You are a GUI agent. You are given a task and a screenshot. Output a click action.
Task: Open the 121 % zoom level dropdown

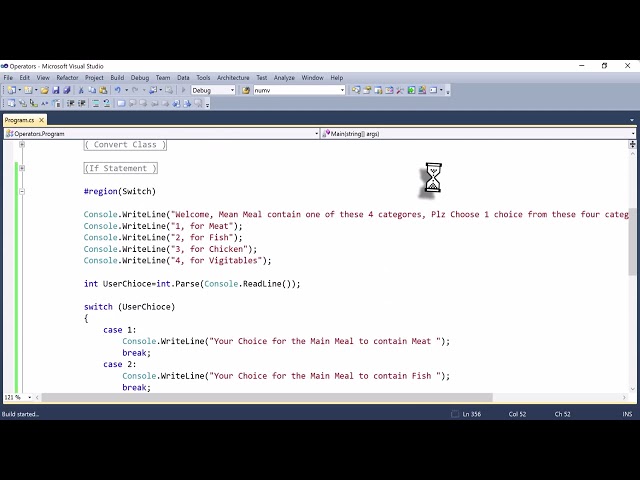tap(18, 397)
